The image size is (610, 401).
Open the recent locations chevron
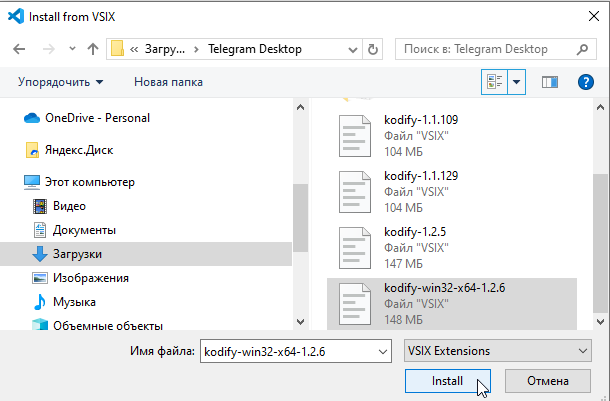(72, 49)
